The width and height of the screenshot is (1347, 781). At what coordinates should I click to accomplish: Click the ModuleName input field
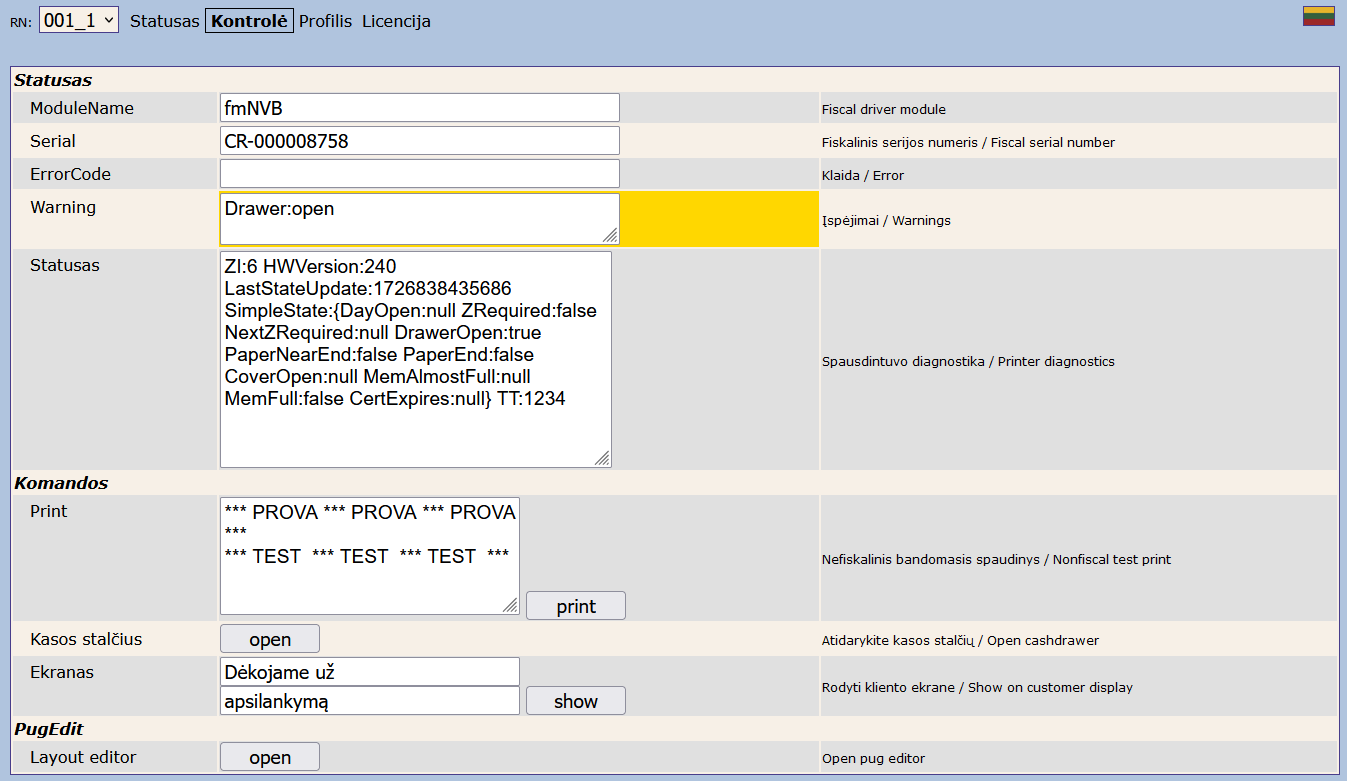tap(419, 108)
